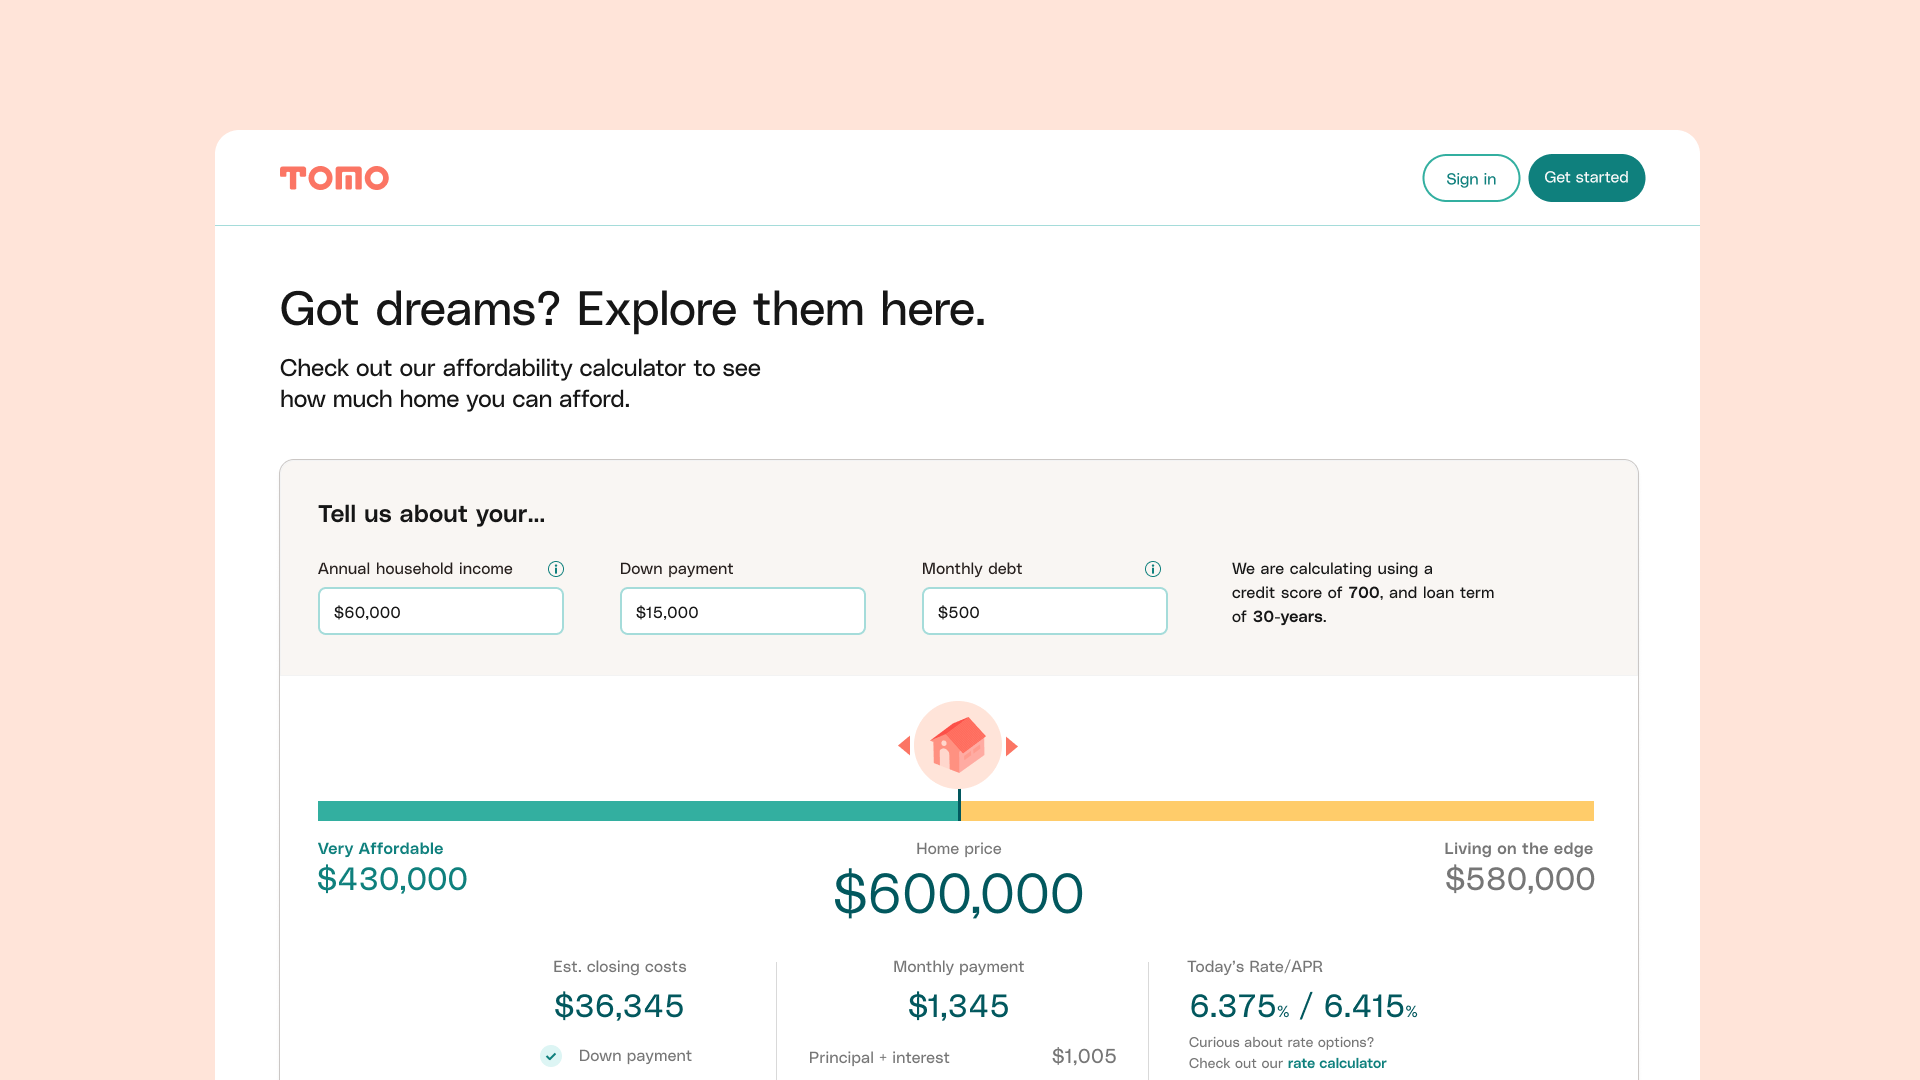Click the $600,000 home price value
Viewport: 1920px width, 1080px height.
[x=958, y=893]
